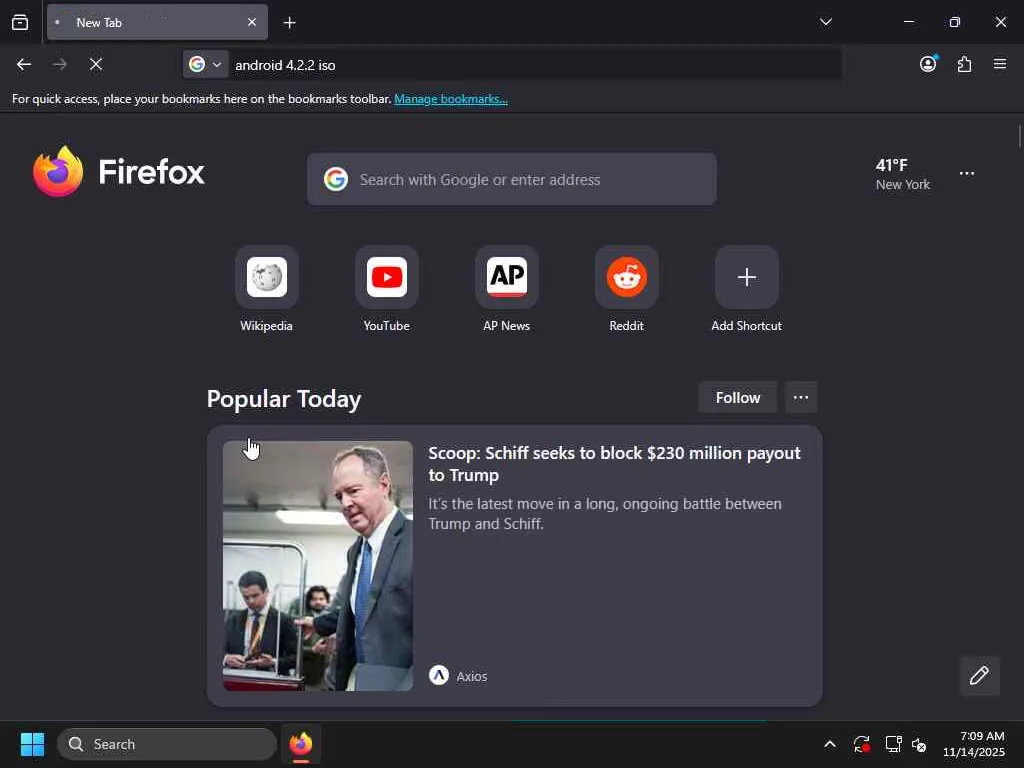Open the network display tray icon
This screenshot has height=768, width=1024.
point(893,744)
